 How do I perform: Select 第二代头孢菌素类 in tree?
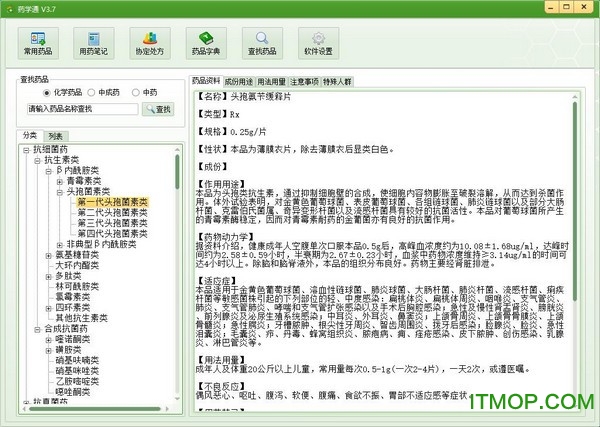click(x=112, y=213)
